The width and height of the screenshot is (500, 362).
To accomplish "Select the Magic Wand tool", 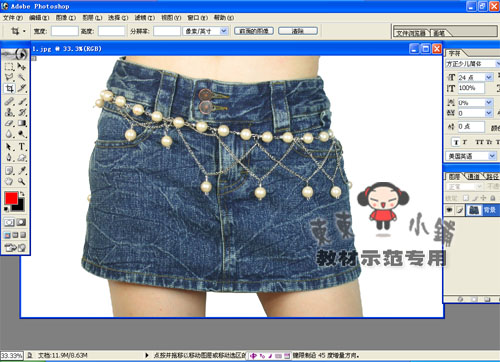I will coord(21,77).
